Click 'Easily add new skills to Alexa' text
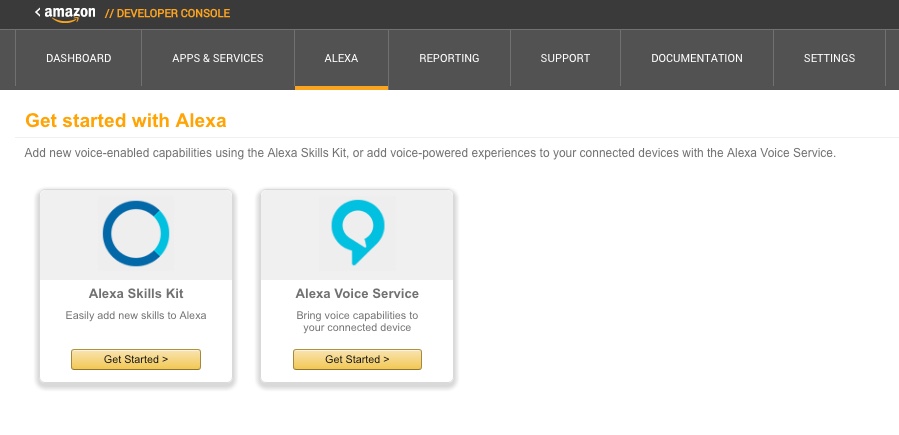899x435 pixels. point(136,315)
